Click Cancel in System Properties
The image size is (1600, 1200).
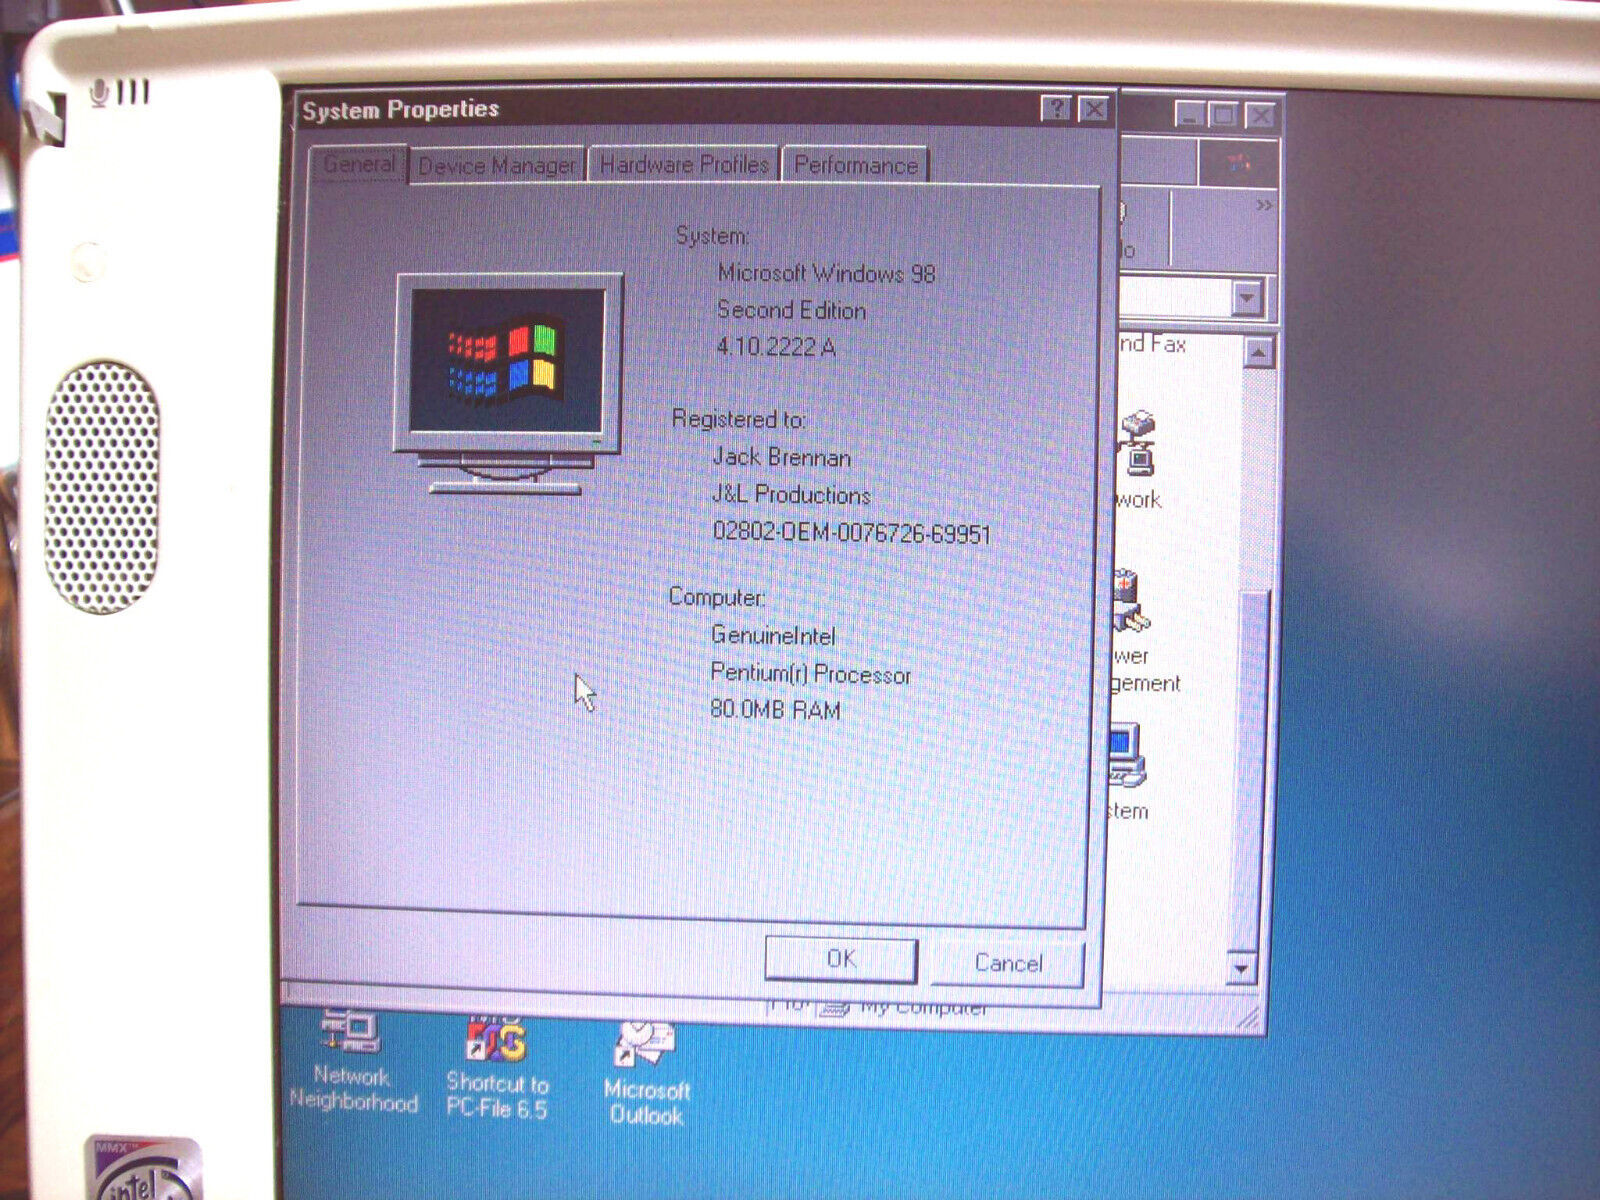pyautogui.click(x=1007, y=963)
